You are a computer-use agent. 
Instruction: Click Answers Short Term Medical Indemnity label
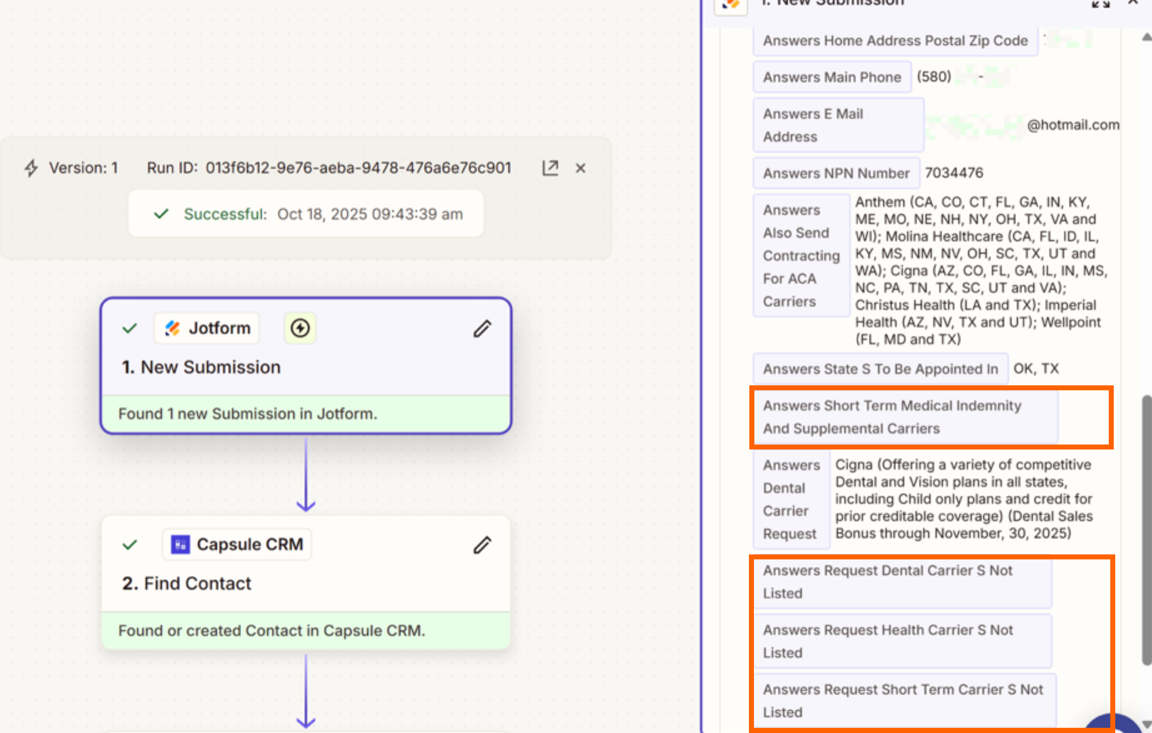(904, 417)
